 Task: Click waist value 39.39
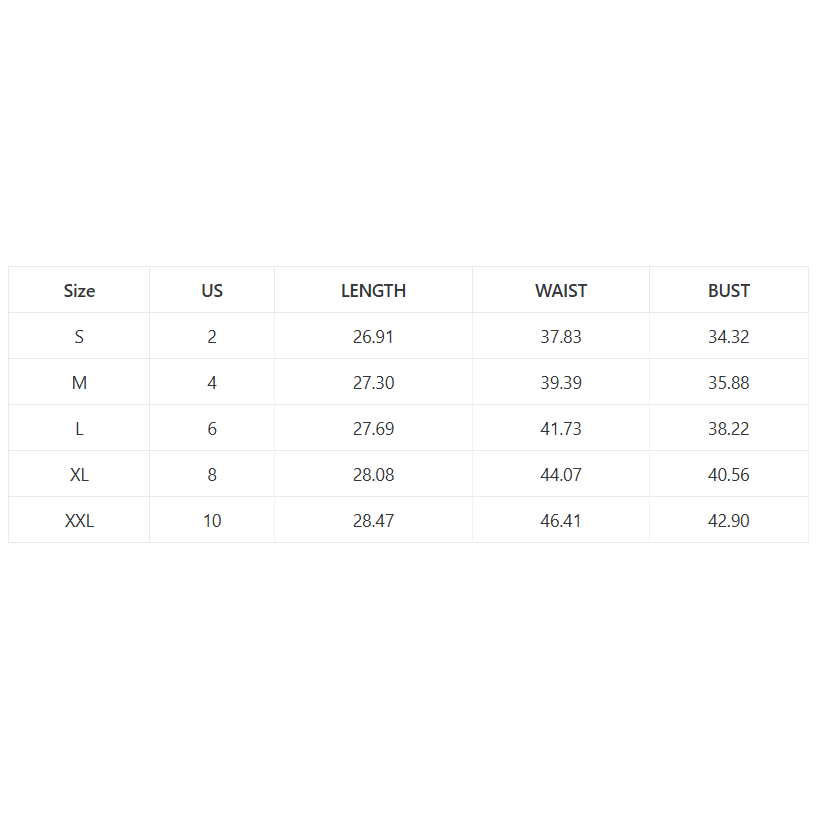[x=561, y=382]
